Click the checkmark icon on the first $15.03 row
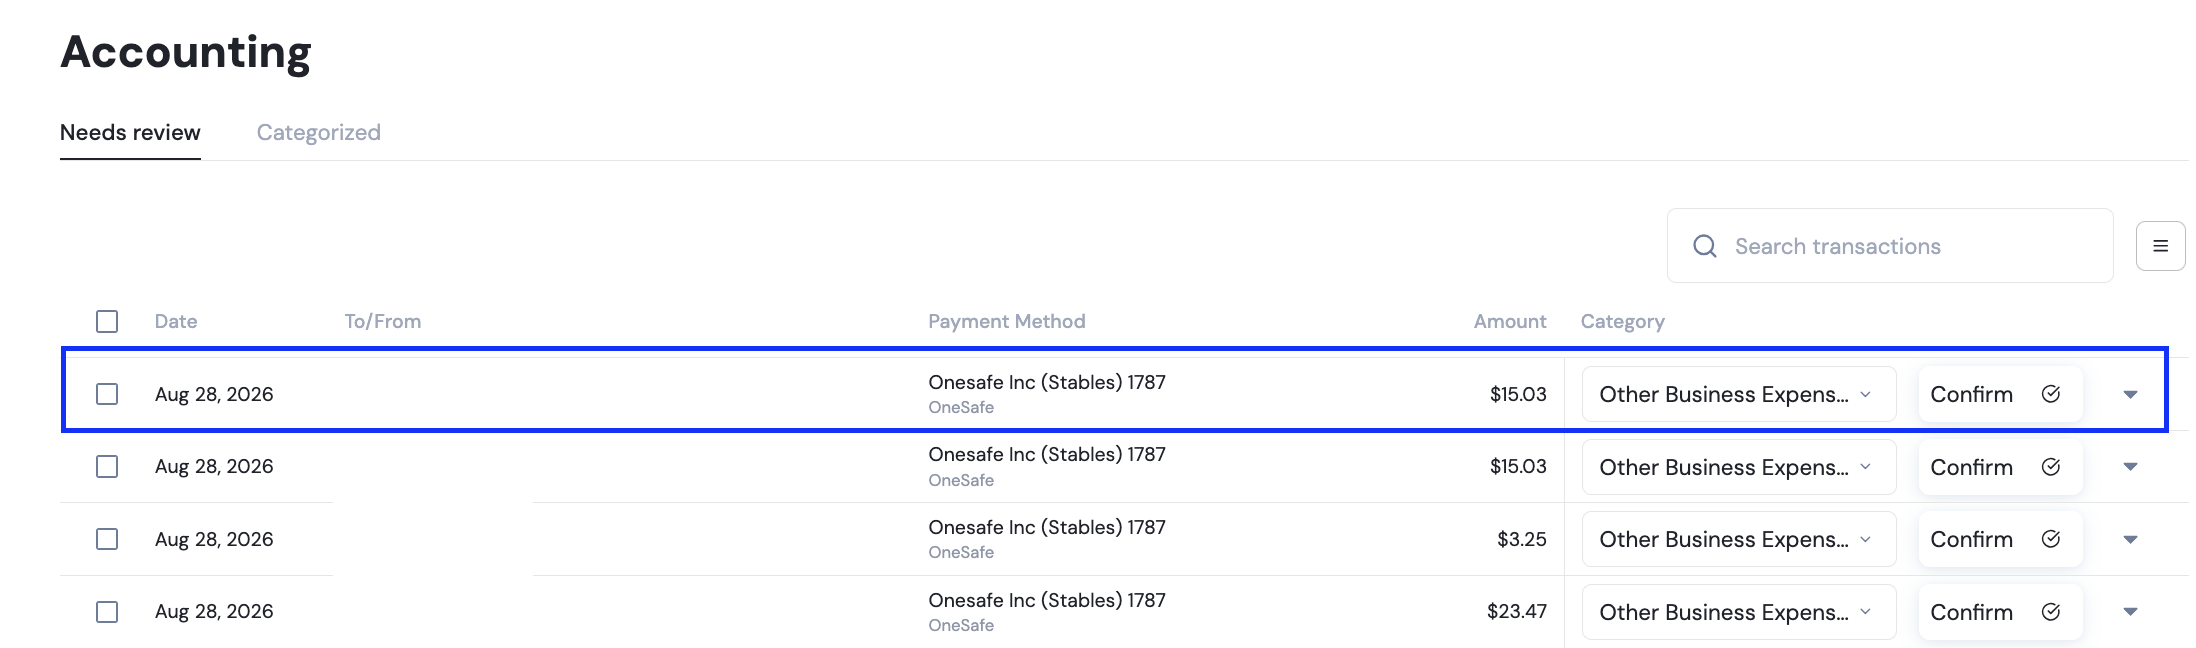This screenshot has height=648, width=2196. coord(2051,394)
